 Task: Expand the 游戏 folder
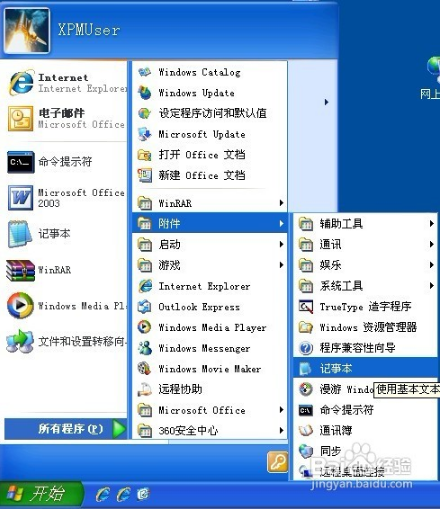coord(209,265)
